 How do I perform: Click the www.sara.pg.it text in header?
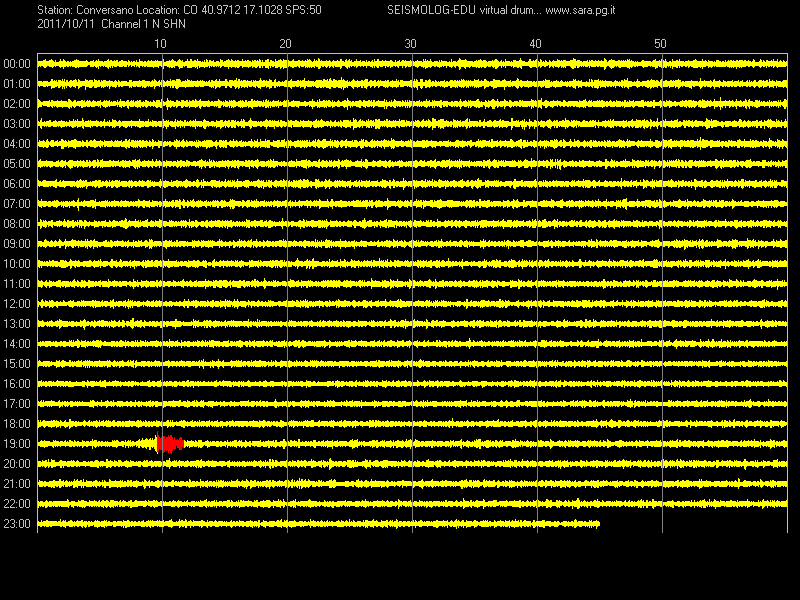tap(580, 10)
